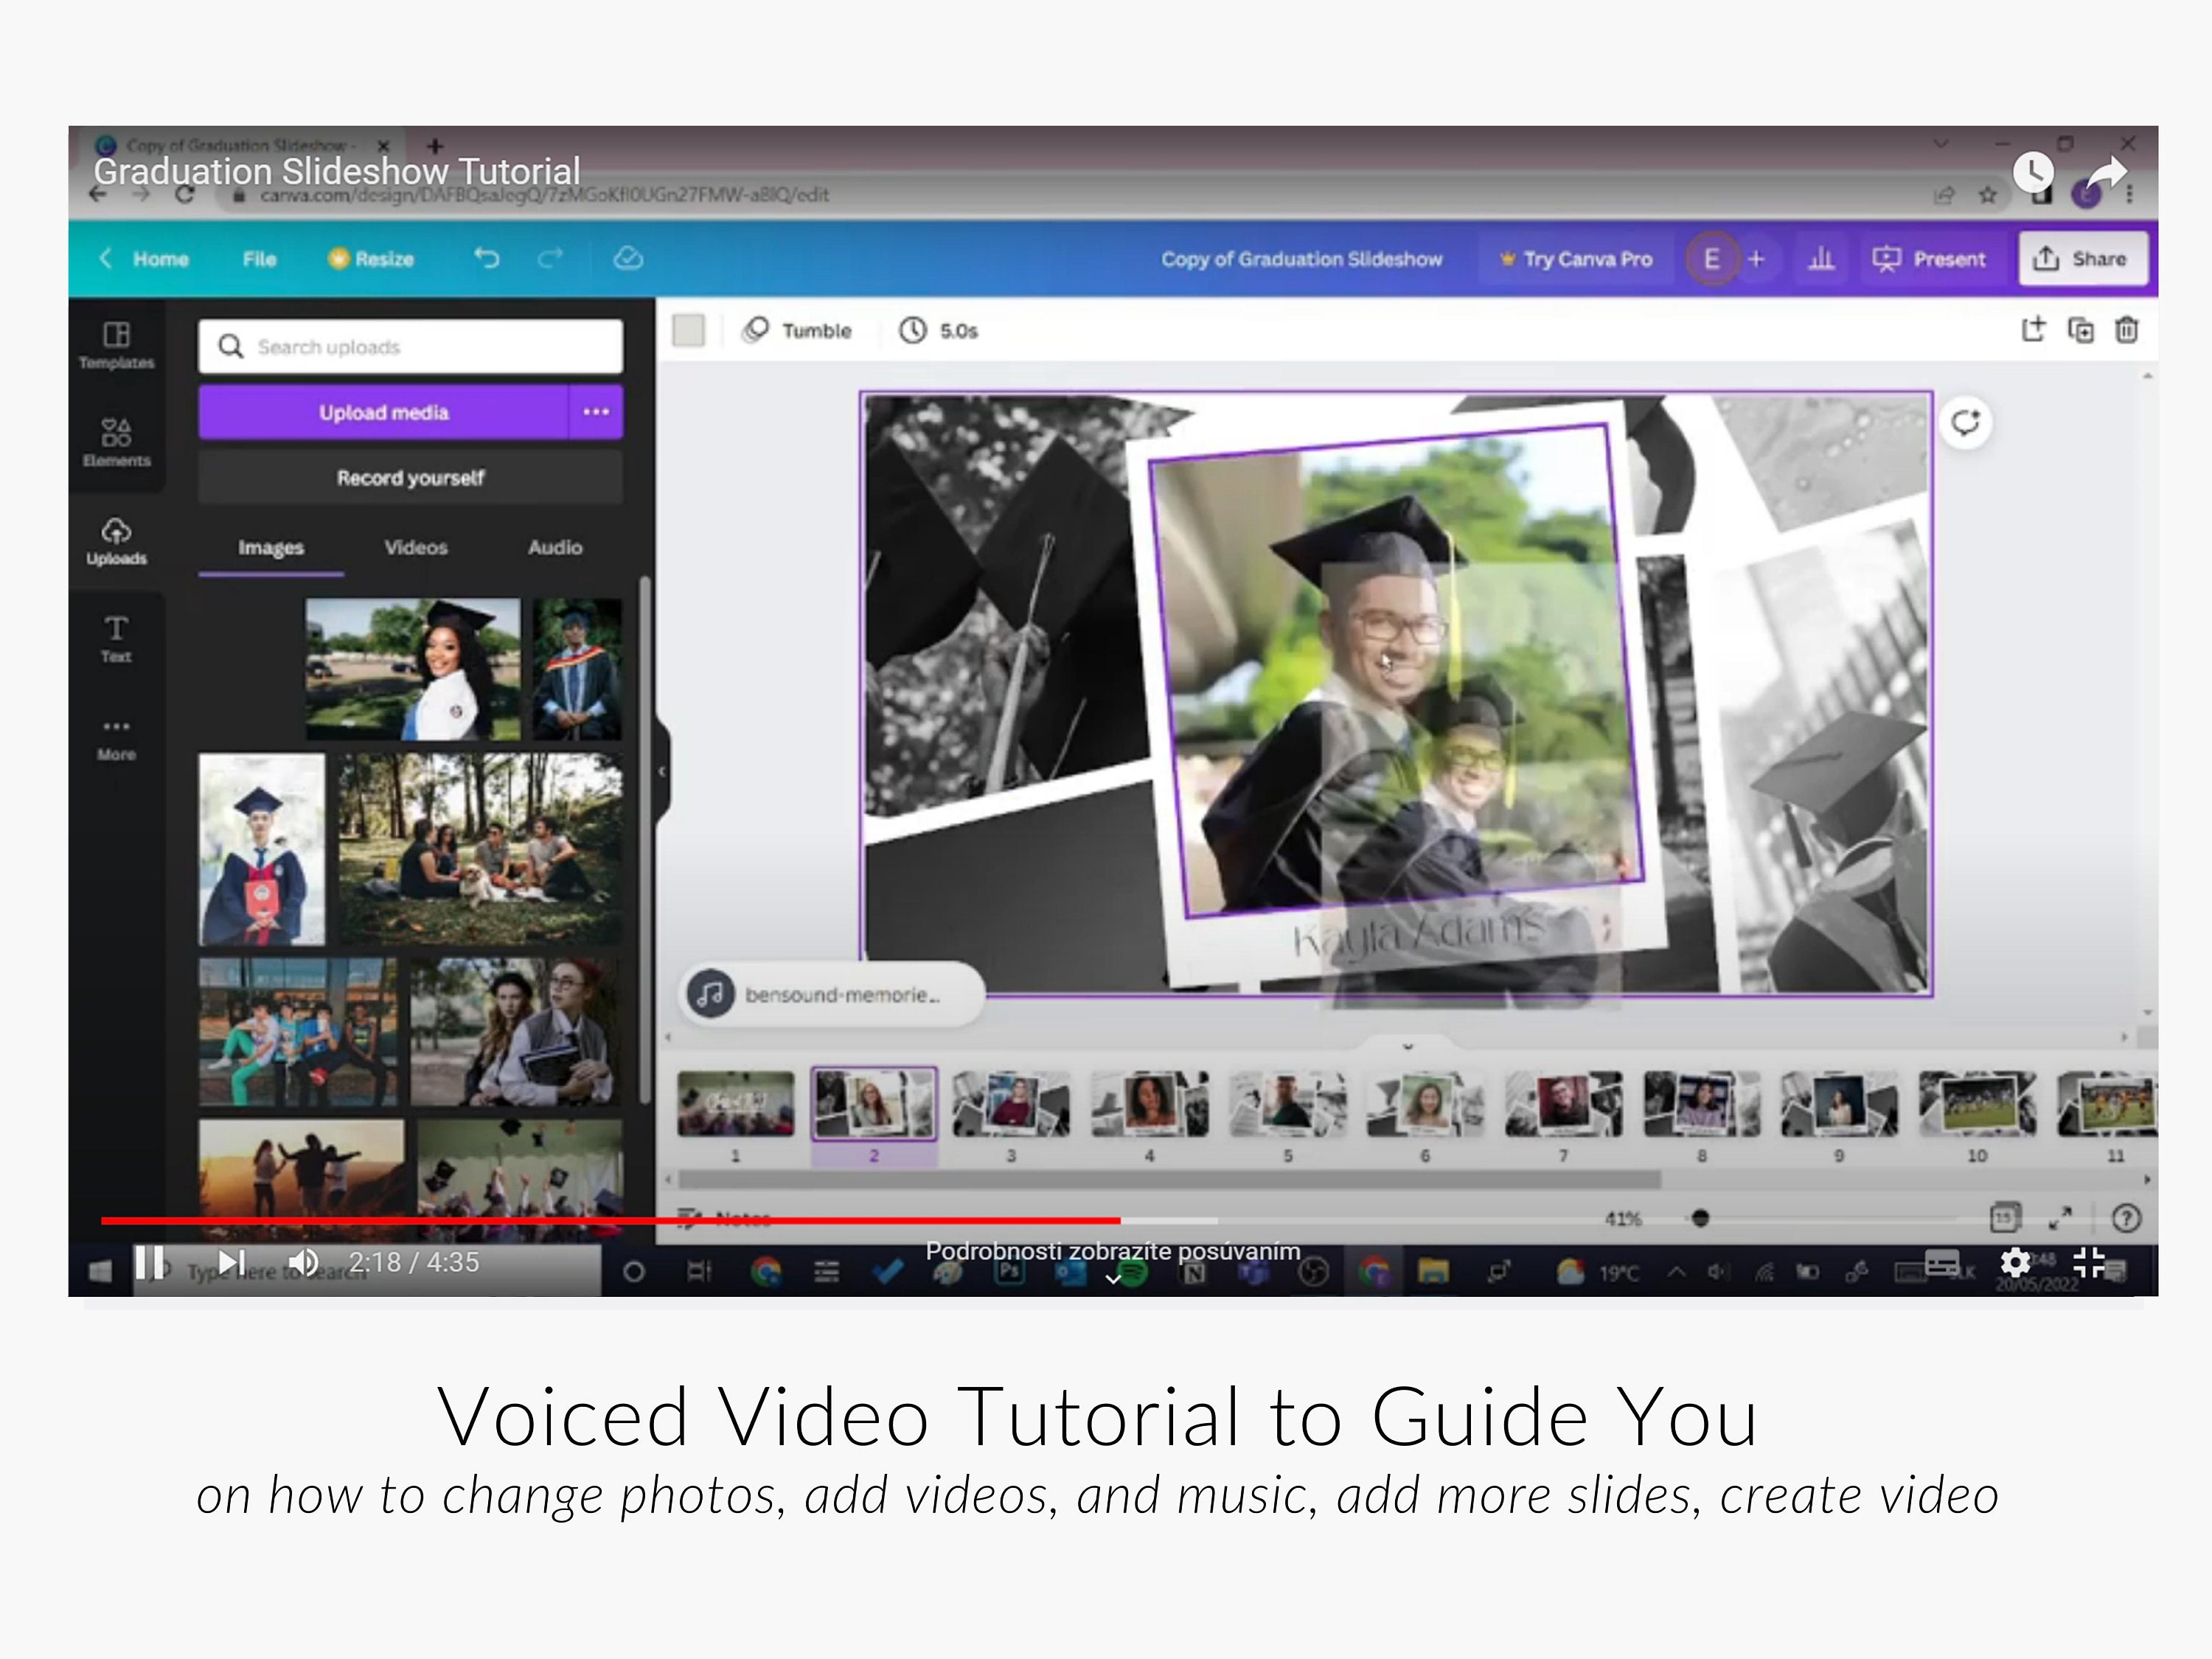Screen dimensions: 2212x1659
Task: Click the cloud save status icon
Action: (x=628, y=259)
